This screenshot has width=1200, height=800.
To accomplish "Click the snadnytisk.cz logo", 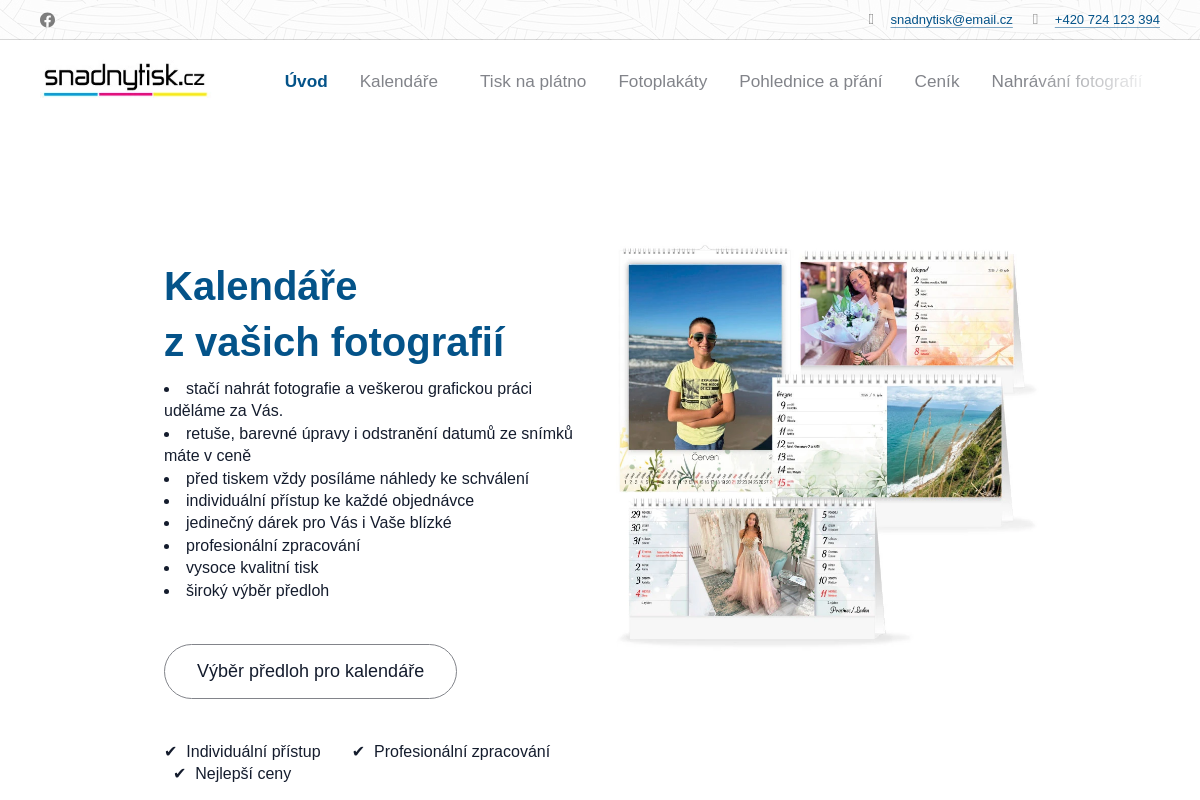I will pyautogui.click(x=125, y=79).
